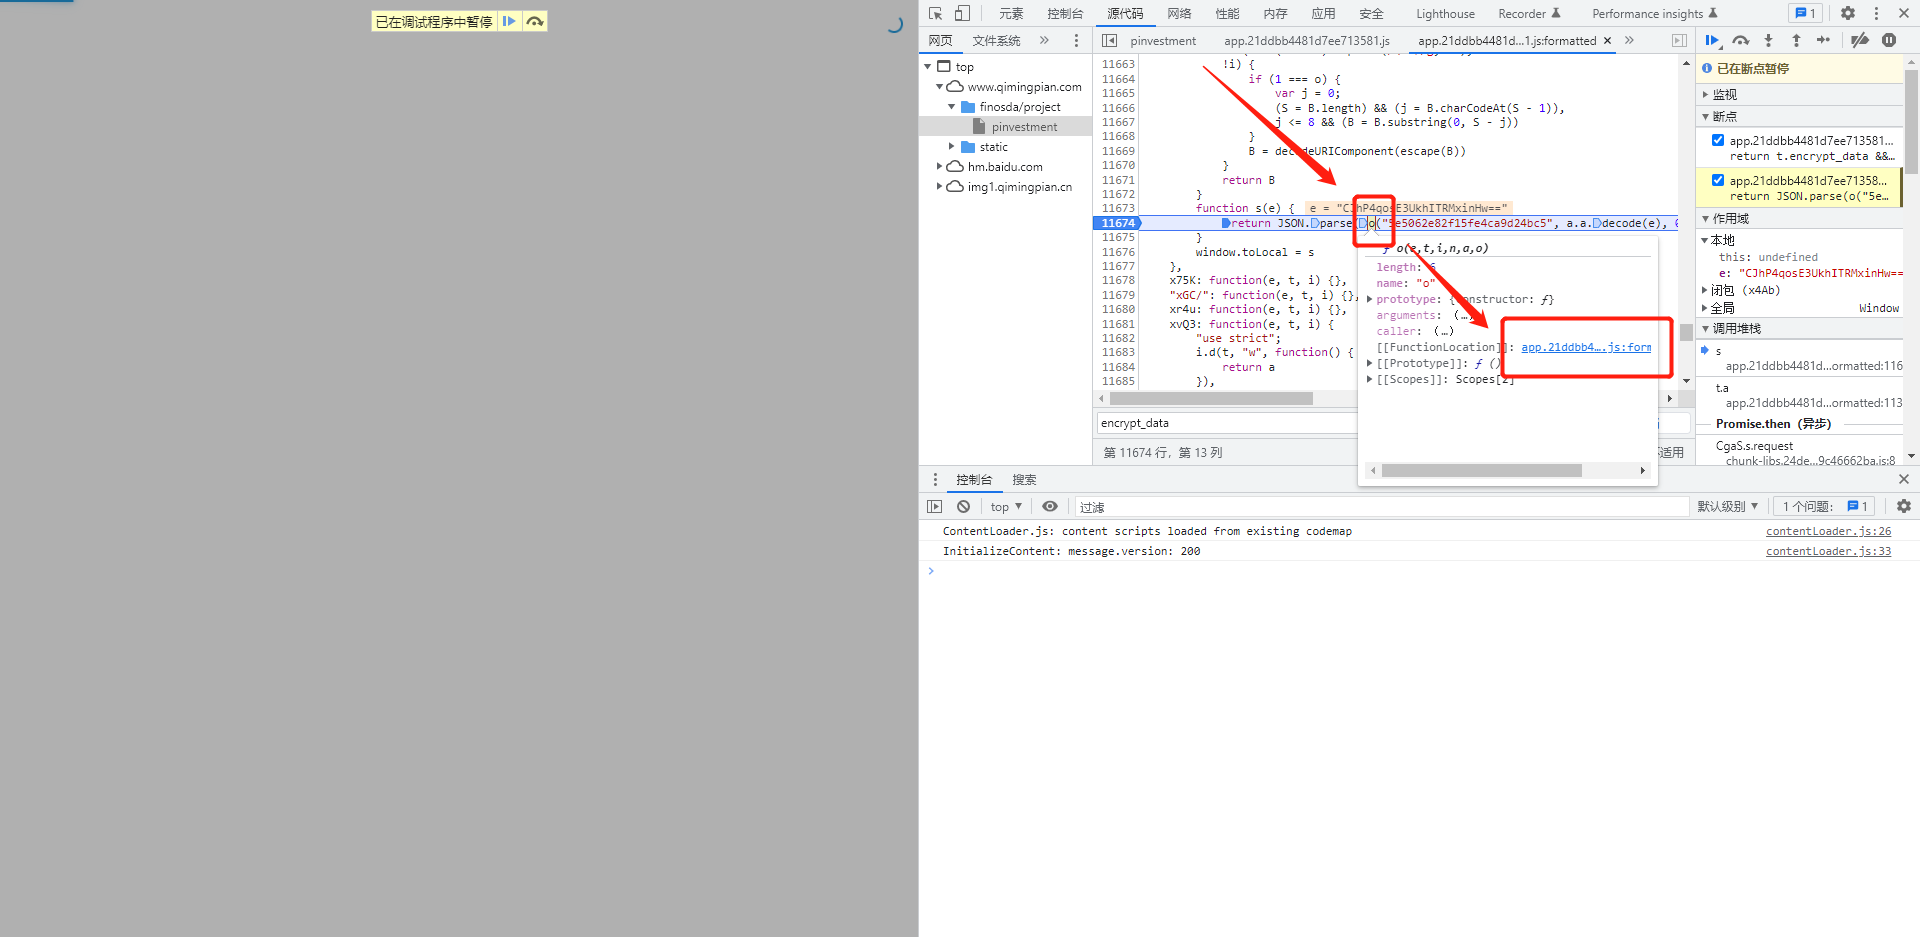The image size is (1920, 937).
Task: Expand the 闭包 (x4Ab) scope
Action: (1705, 290)
